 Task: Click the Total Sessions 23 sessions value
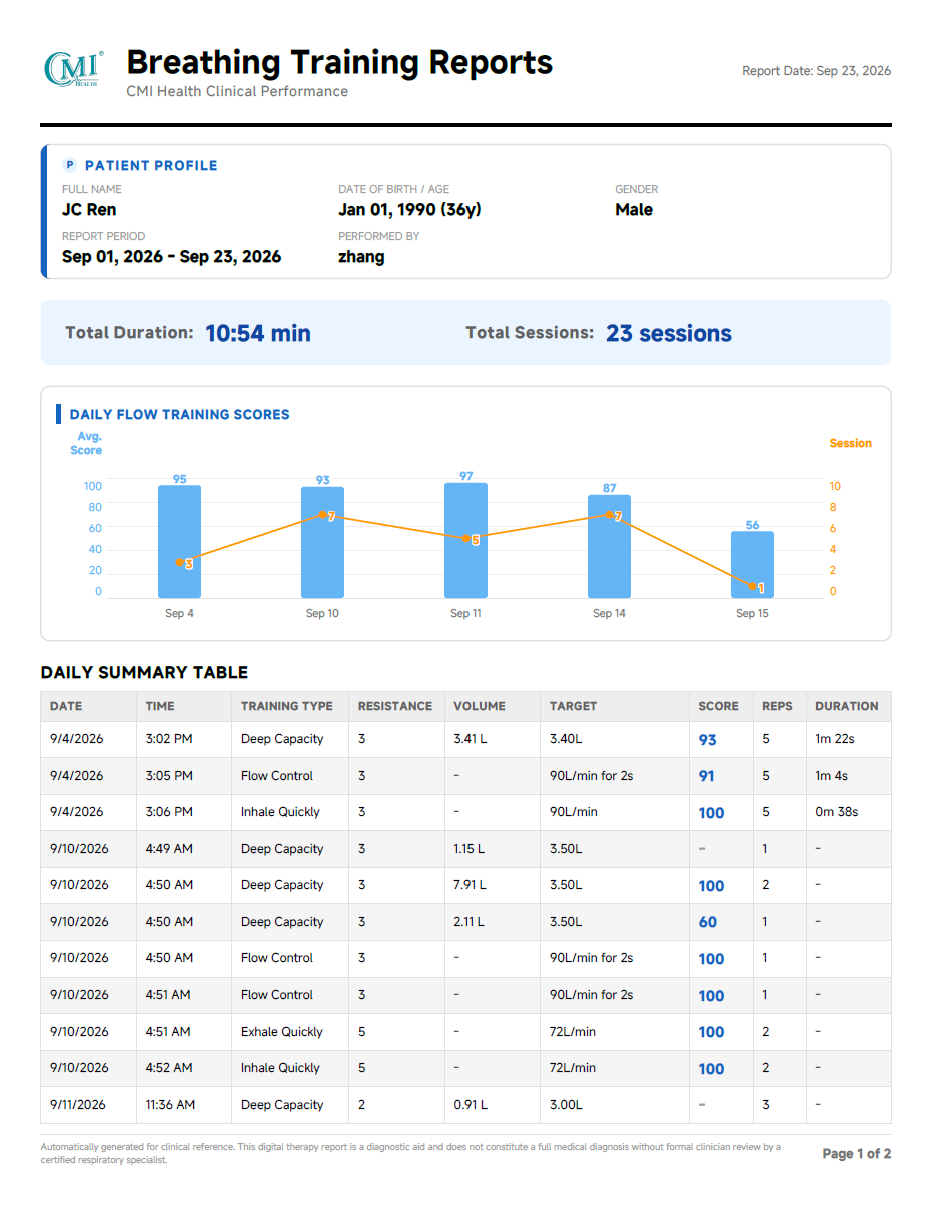[x=669, y=333]
